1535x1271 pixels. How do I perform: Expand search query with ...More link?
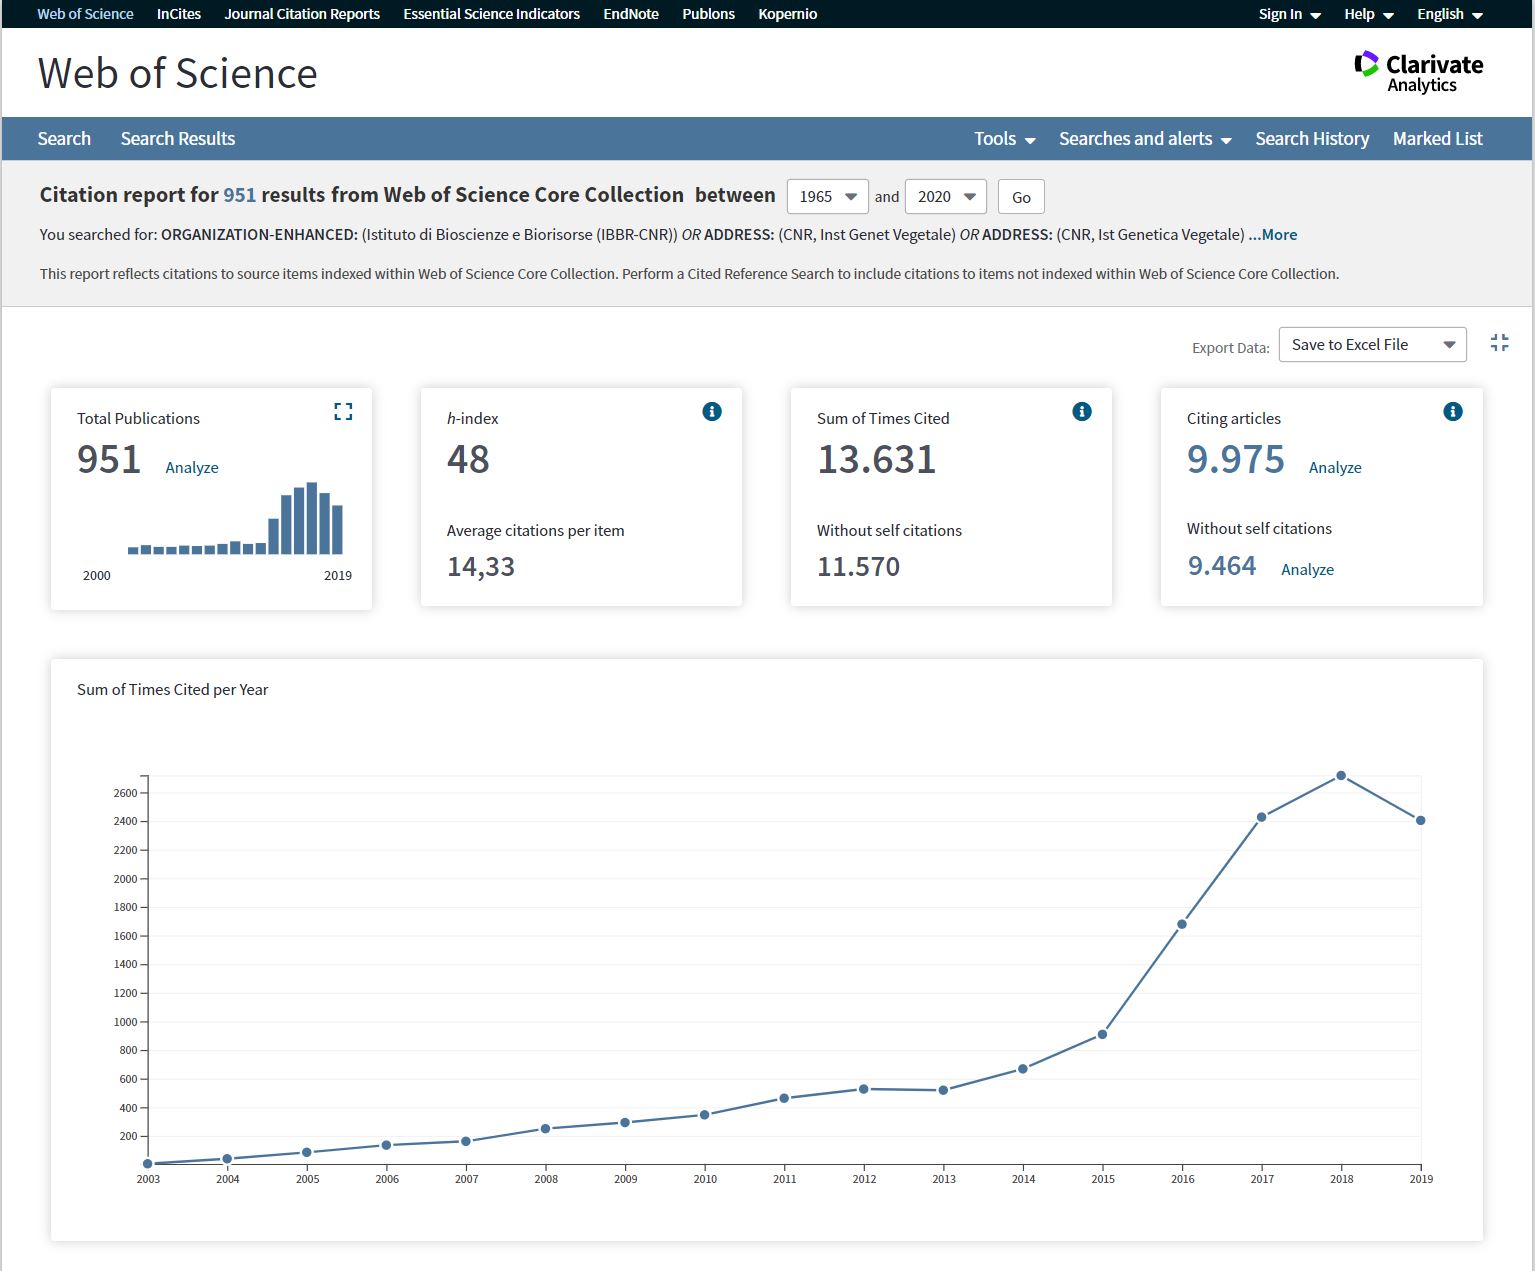[1272, 235]
